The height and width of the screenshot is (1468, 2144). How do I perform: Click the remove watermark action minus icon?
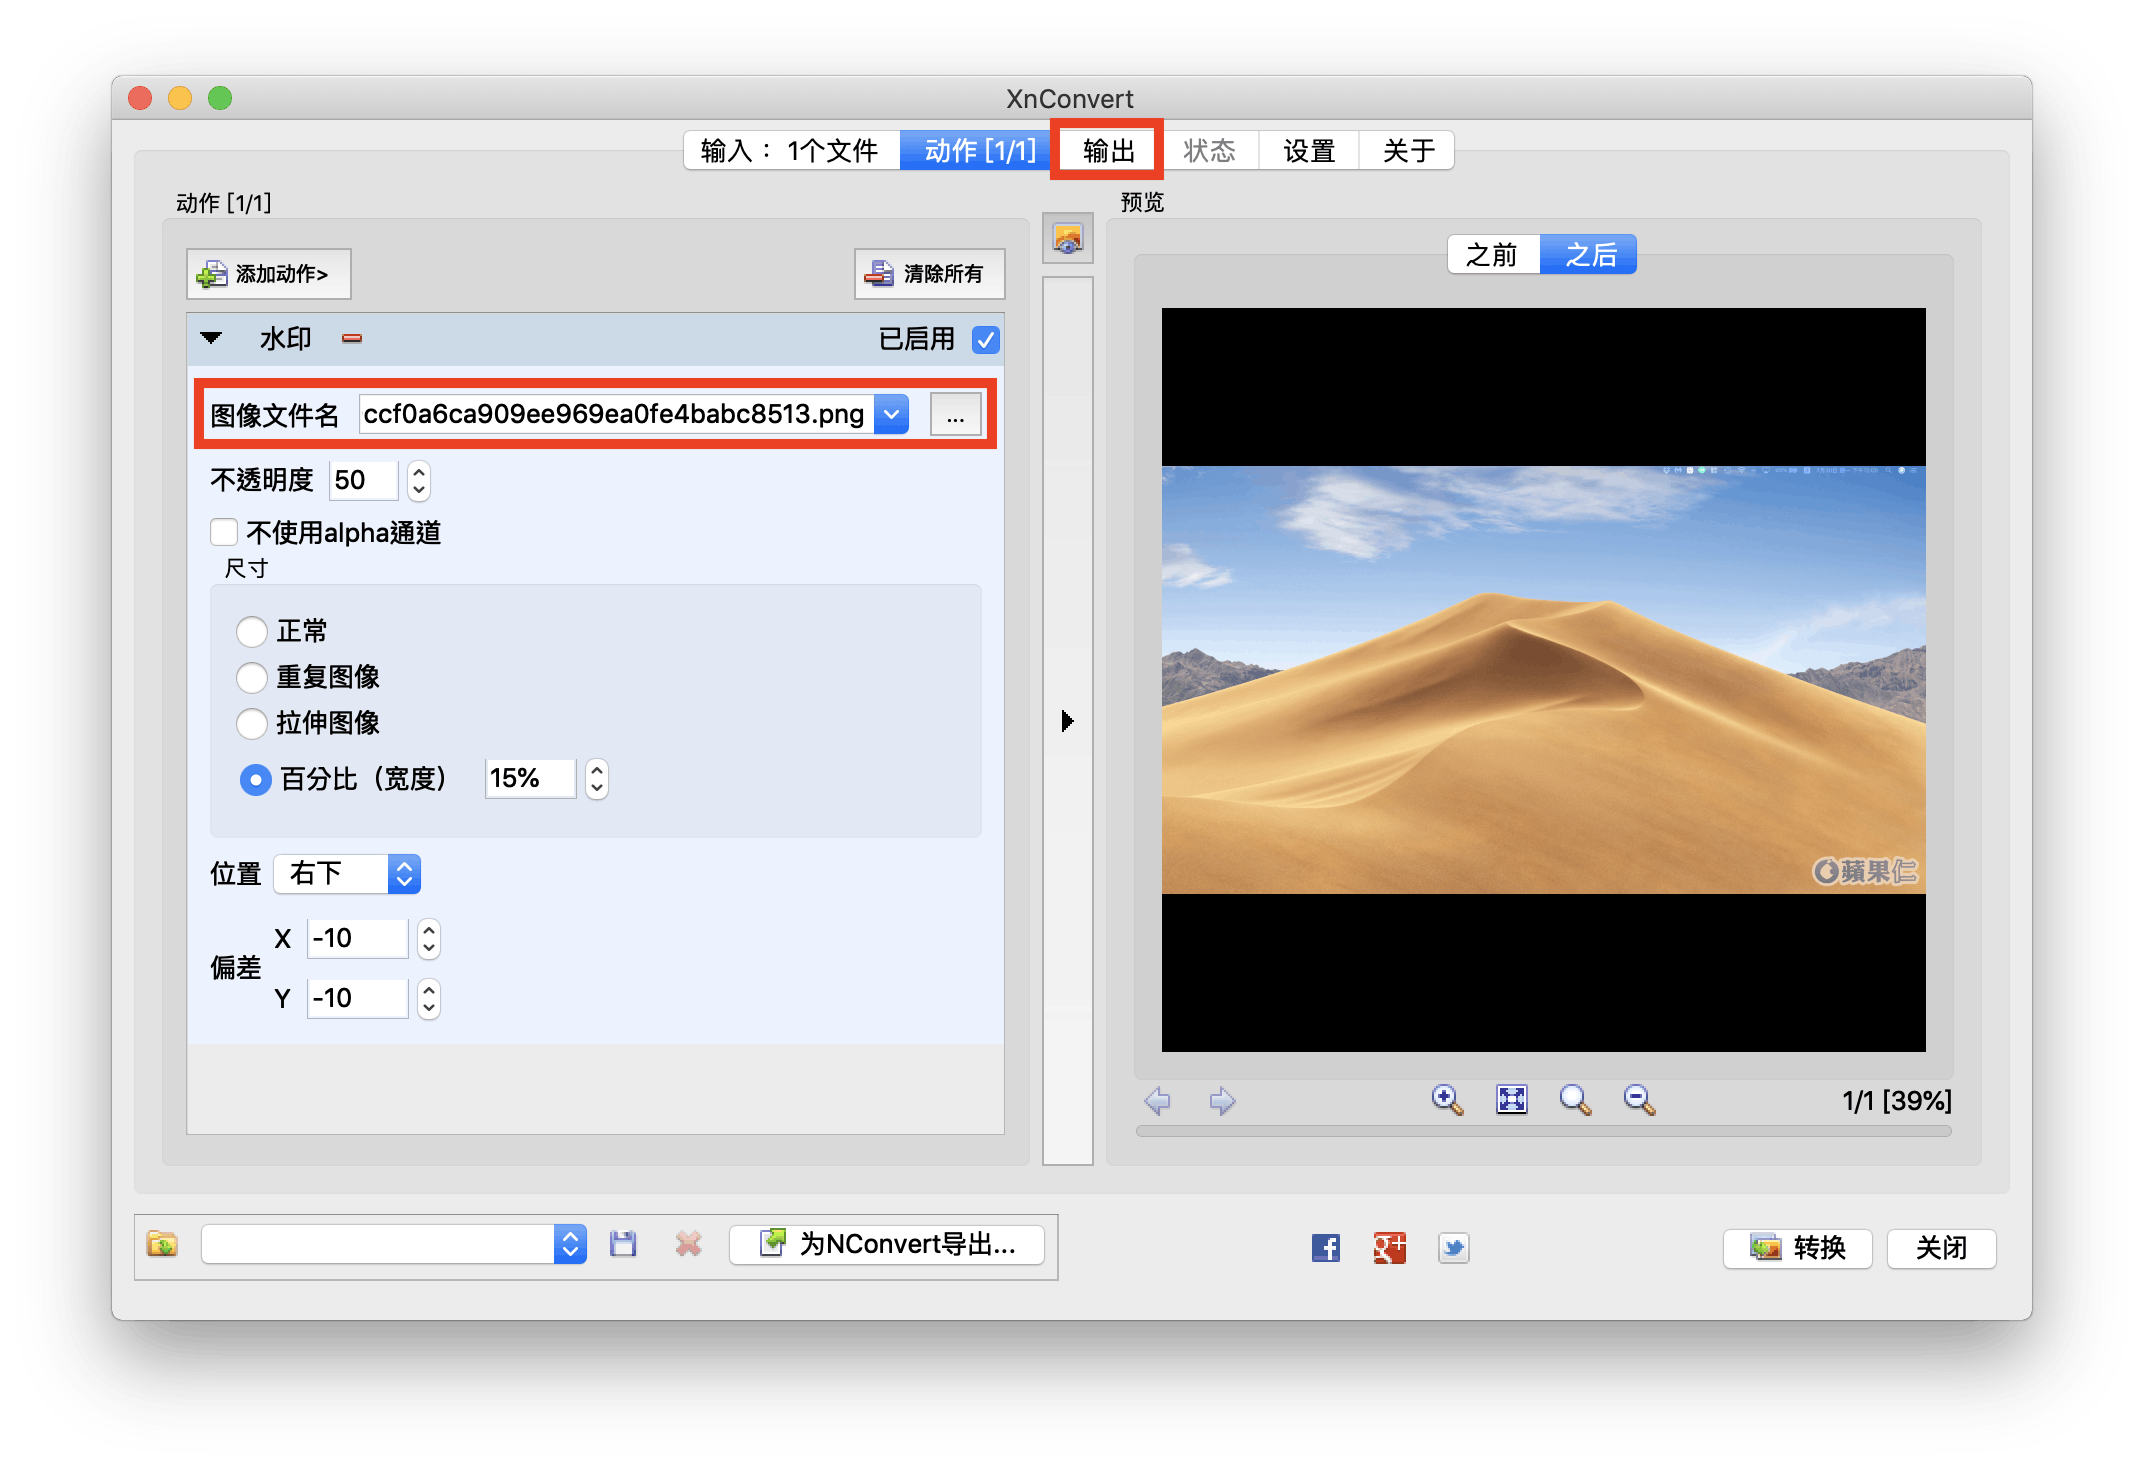pyautogui.click(x=352, y=339)
